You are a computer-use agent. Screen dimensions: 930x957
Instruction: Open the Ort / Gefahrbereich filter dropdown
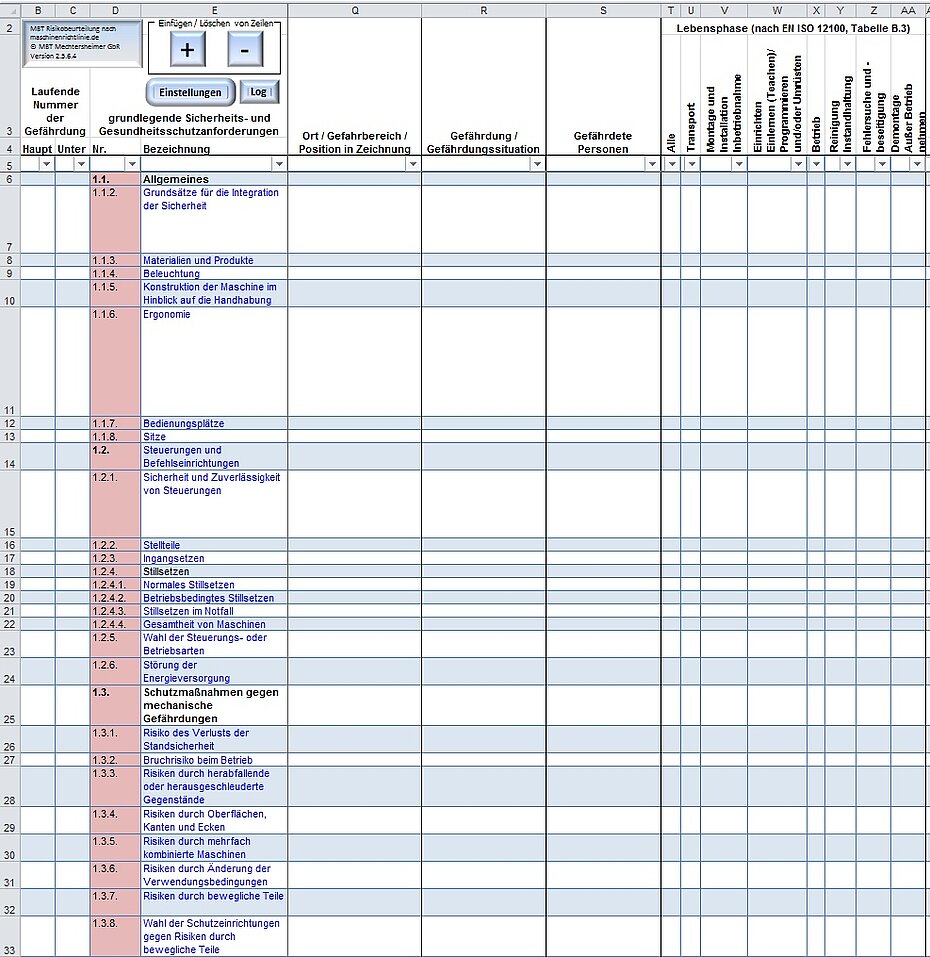click(x=413, y=164)
